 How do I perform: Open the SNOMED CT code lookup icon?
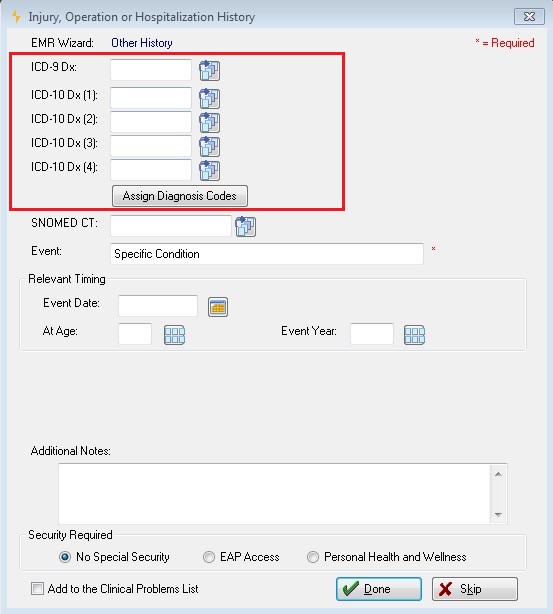[246, 226]
